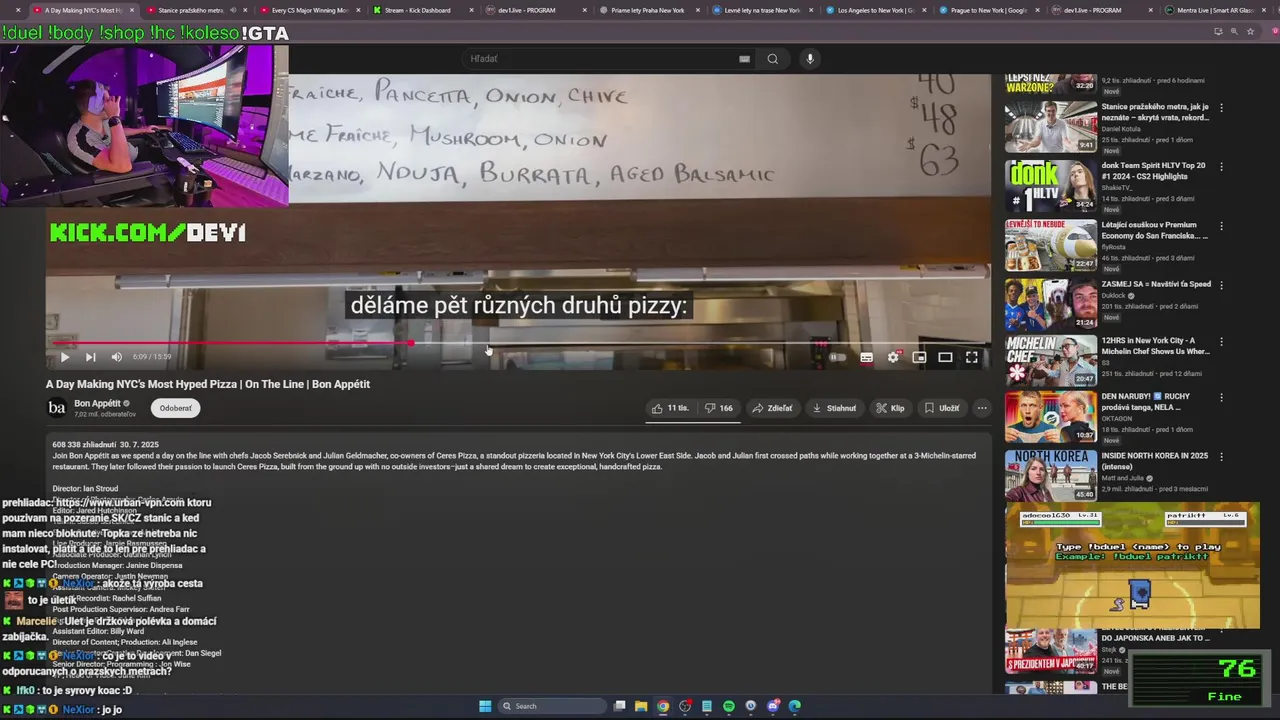This screenshot has height=720, width=1280.
Task: Download the video with Stiahnuť
Action: tap(834, 408)
